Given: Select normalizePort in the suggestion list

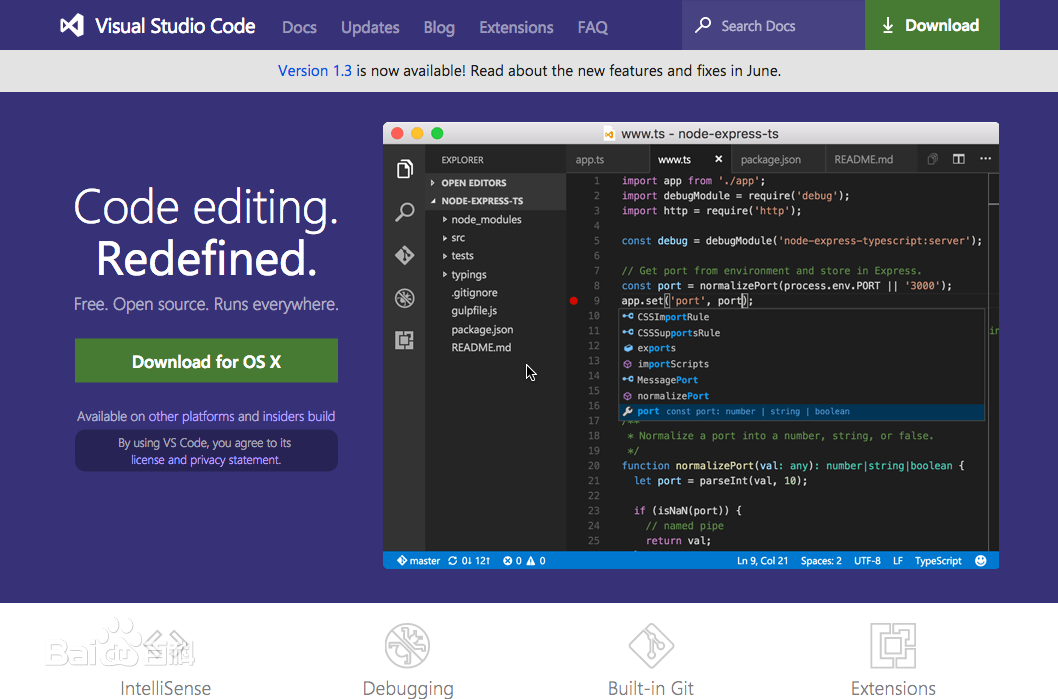Looking at the screenshot, I should (802, 396).
